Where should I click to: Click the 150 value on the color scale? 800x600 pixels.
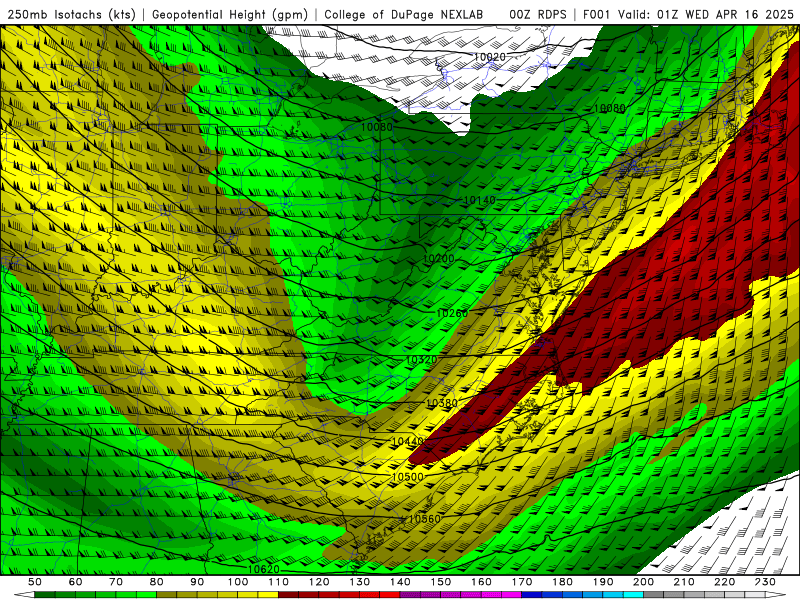point(441,582)
